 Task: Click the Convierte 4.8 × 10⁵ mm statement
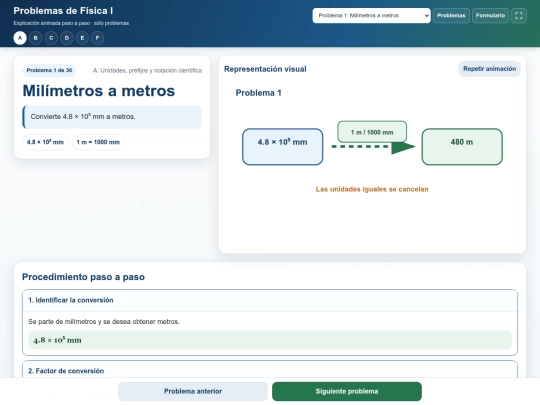[112, 117]
